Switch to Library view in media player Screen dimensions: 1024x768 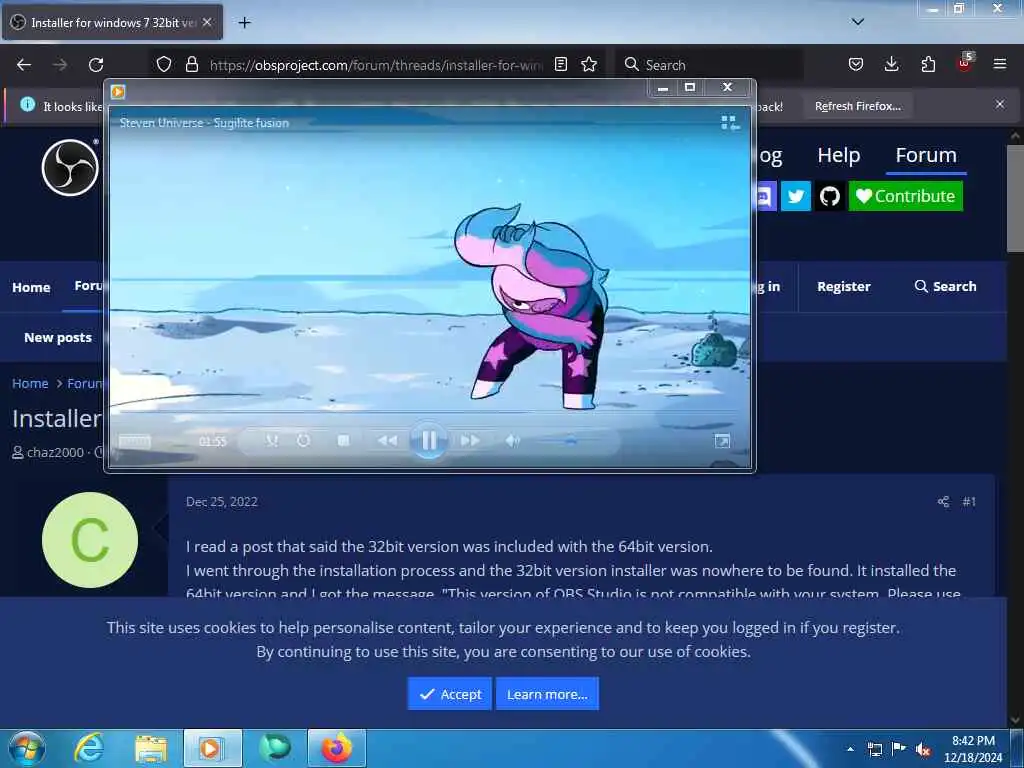click(730, 123)
